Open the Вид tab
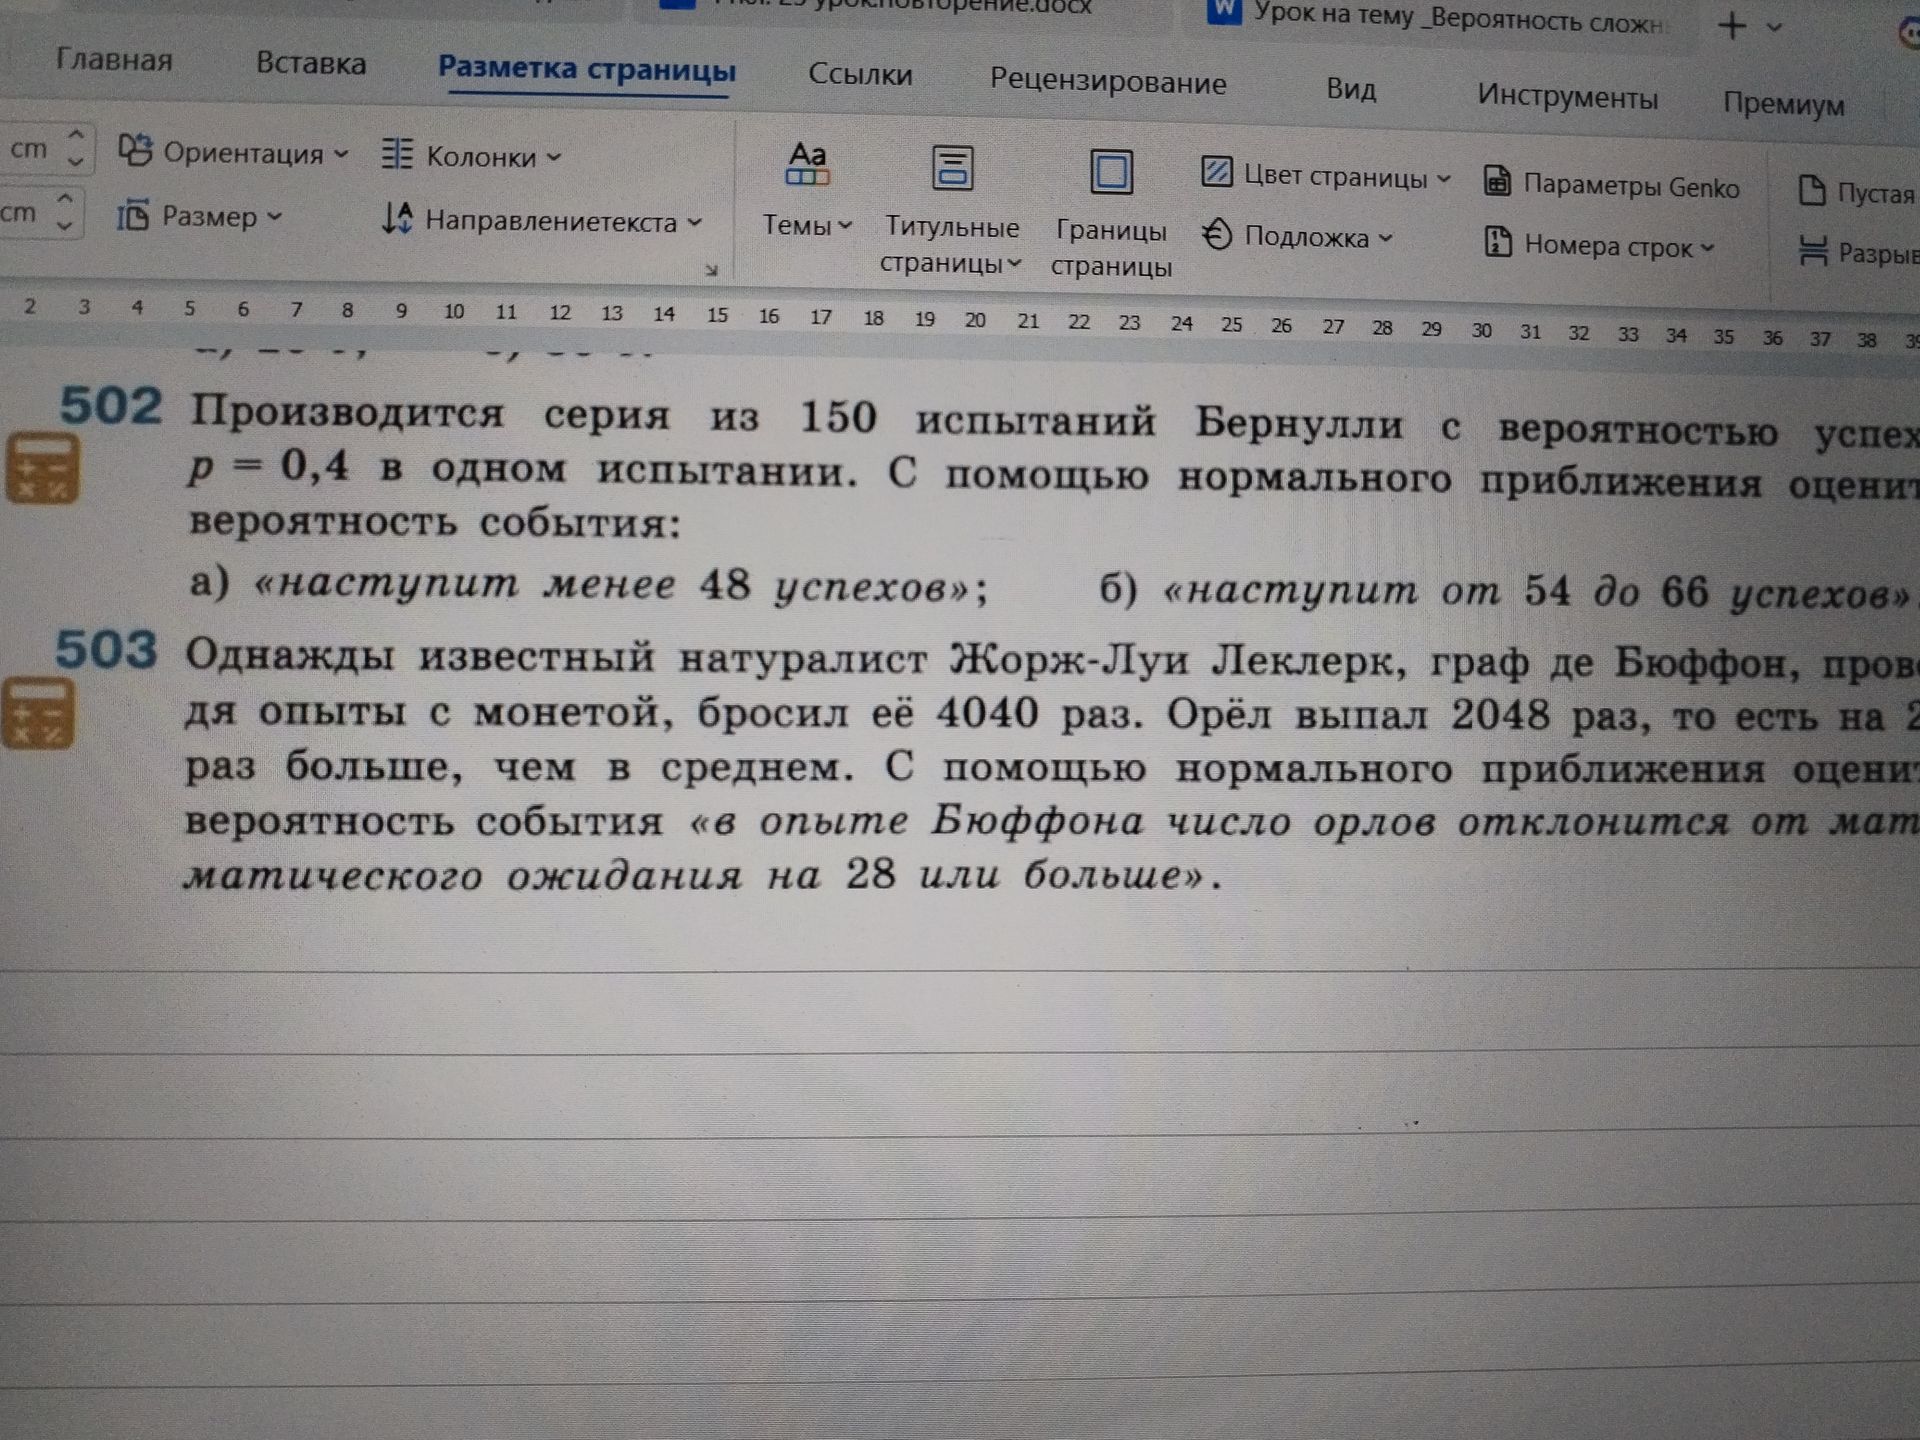 pyautogui.click(x=1351, y=89)
